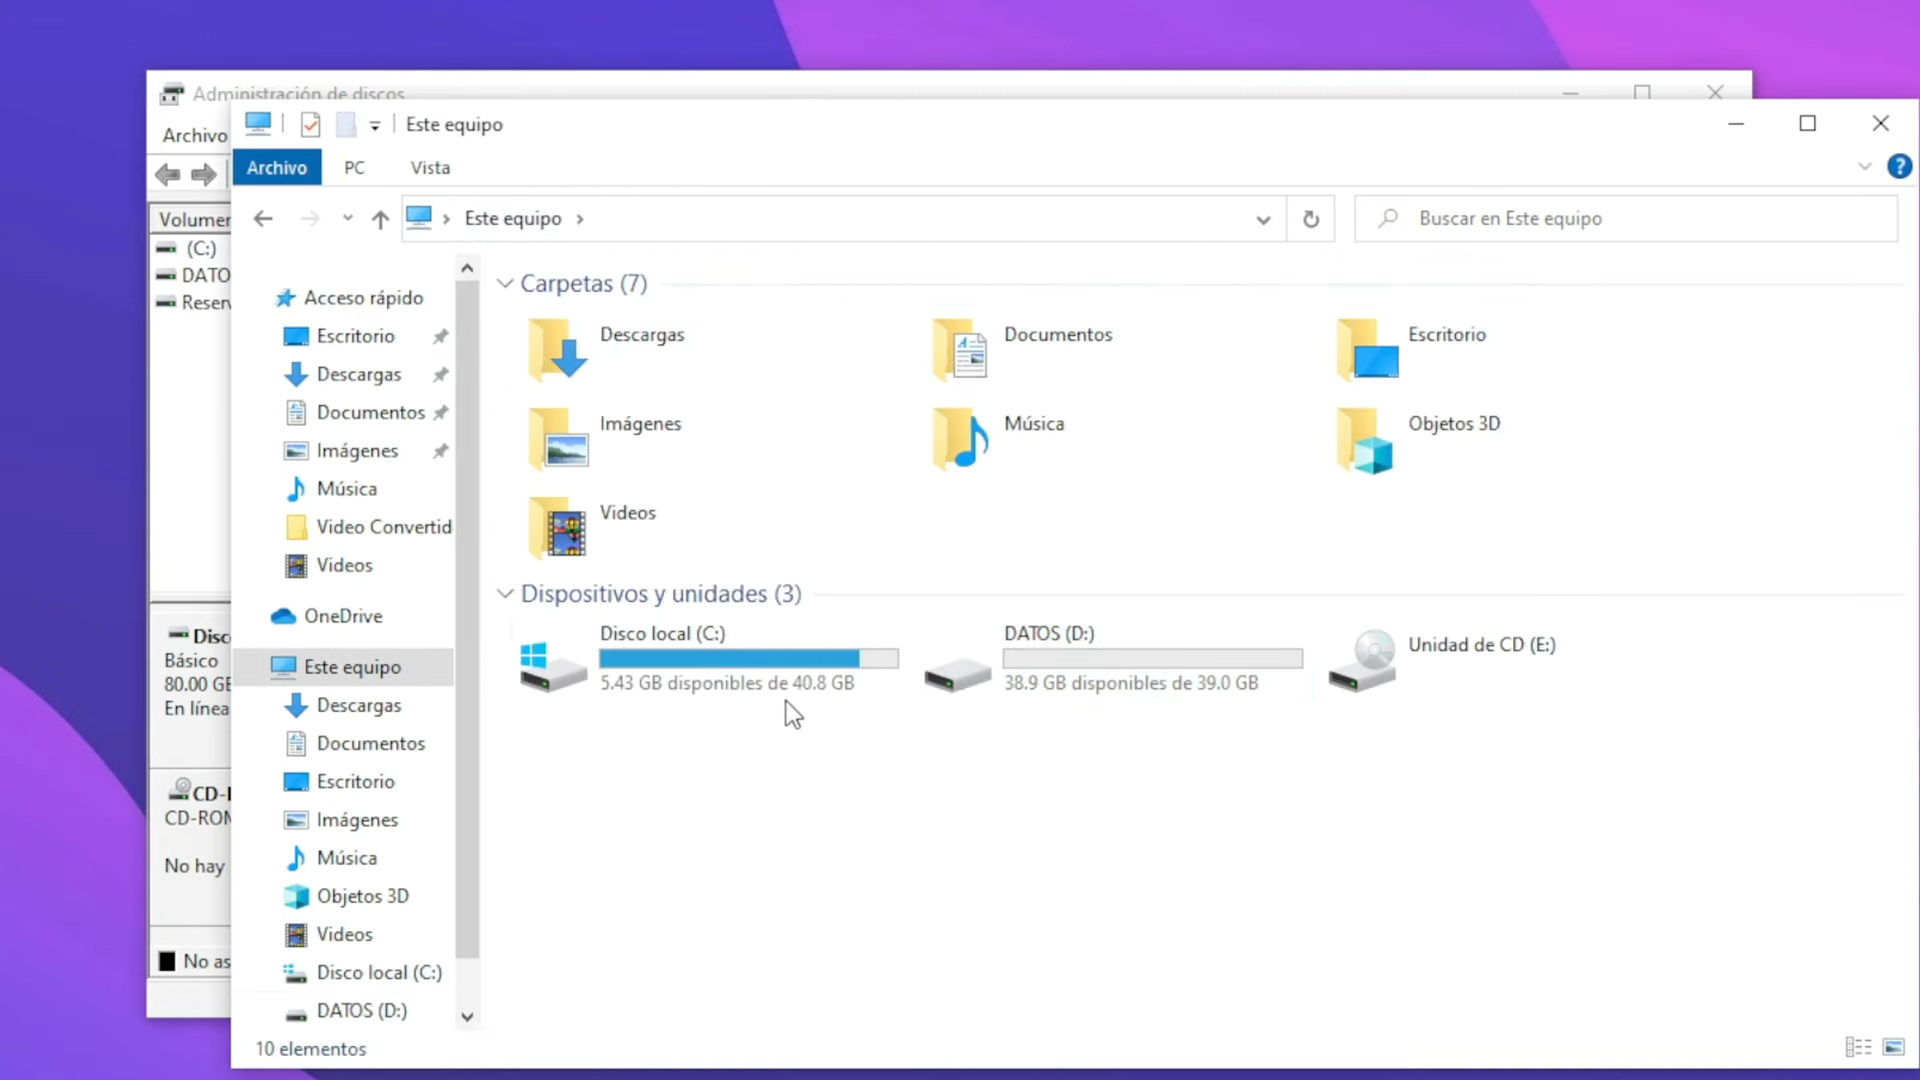Switch to Details view in the status bar
1920x1080 pixels.
point(1857,1046)
